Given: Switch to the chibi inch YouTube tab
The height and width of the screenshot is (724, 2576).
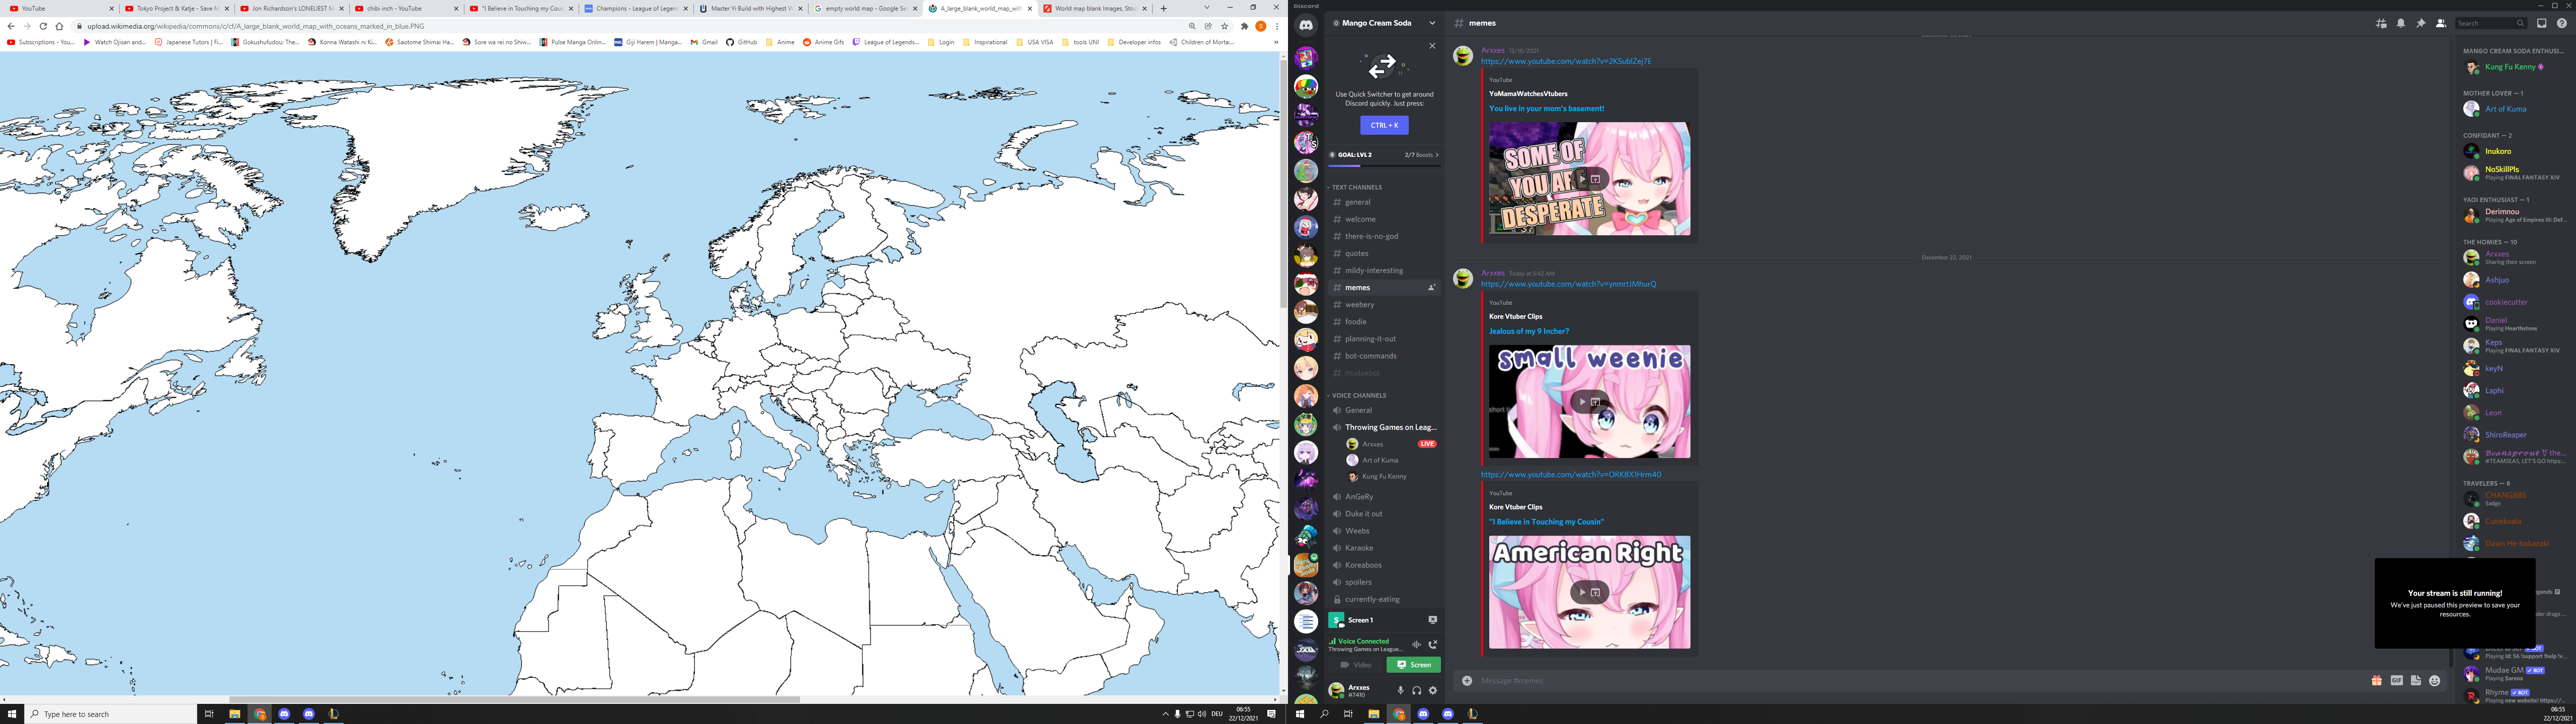Looking at the screenshot, I should pos(394,8).
